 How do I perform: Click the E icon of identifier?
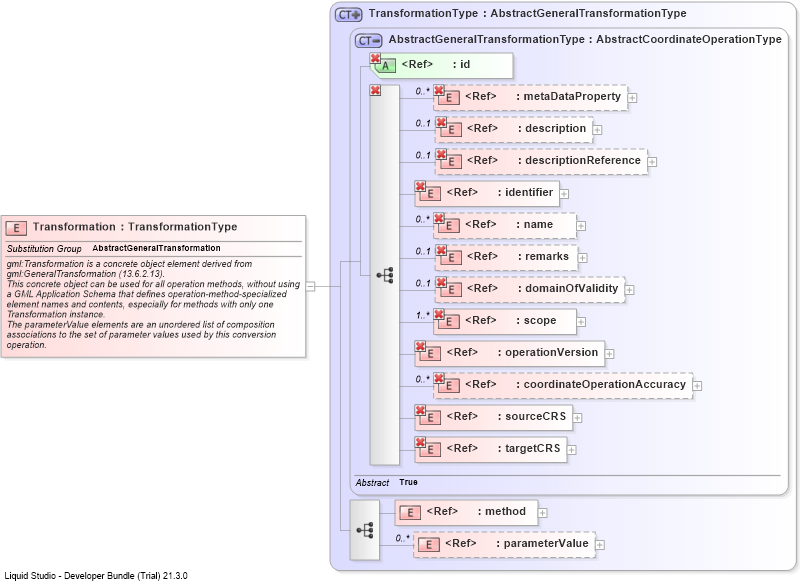coord(431,194)
